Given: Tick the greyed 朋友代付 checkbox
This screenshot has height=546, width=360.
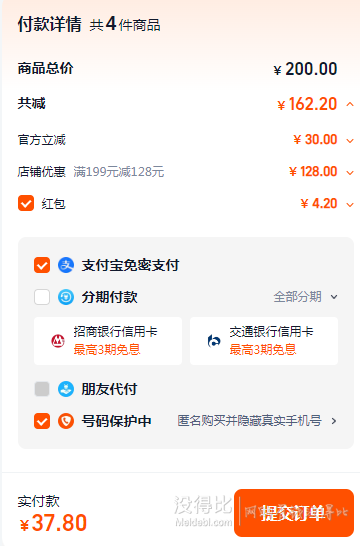Looking at the screenshot, I should pos(42,389).
